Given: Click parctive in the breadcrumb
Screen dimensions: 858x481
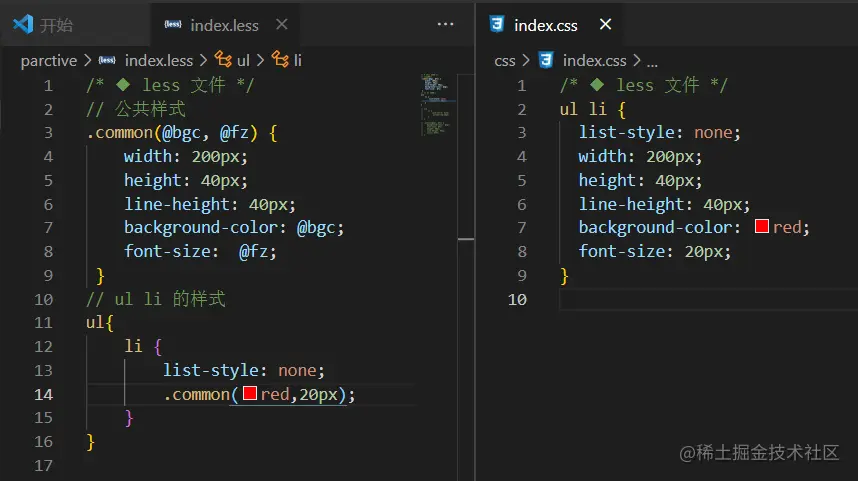Looking at the screenshot, I should click(49, 60).
